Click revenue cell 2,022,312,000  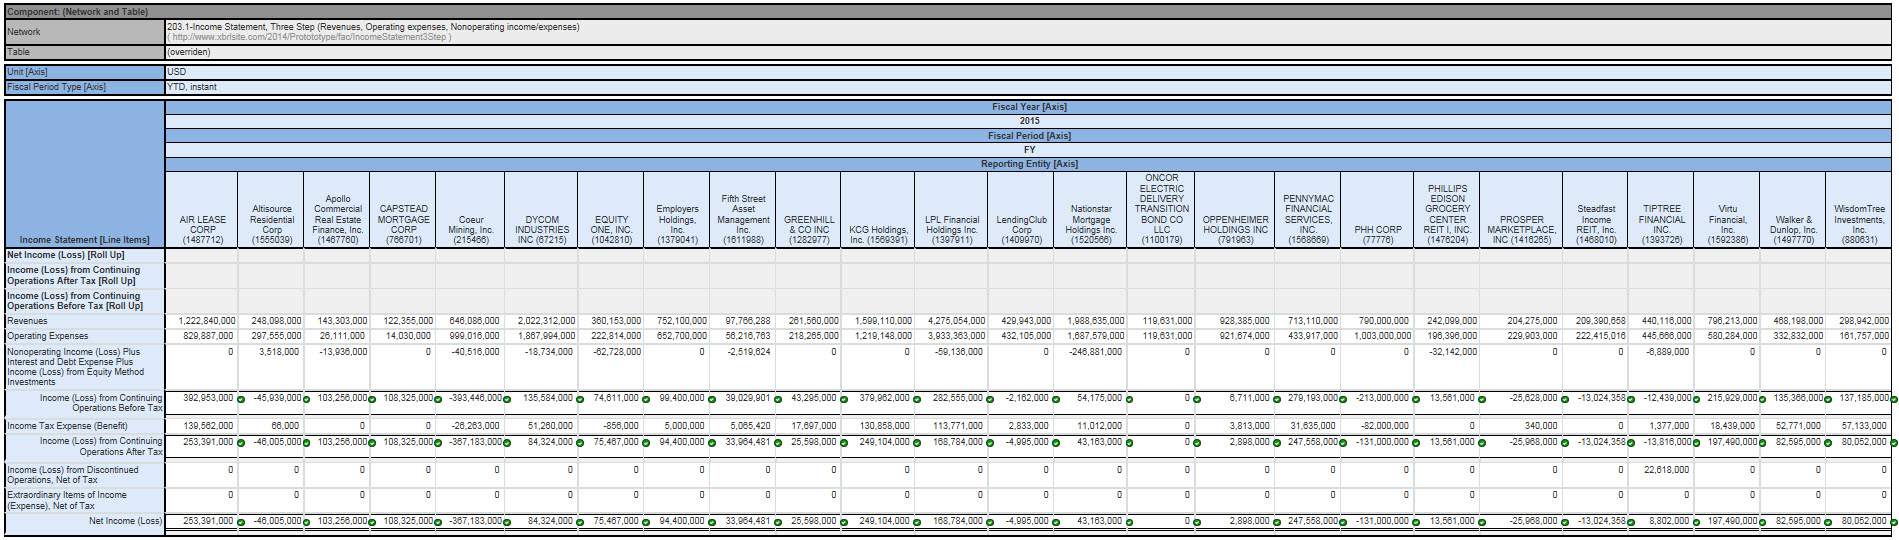546,321
